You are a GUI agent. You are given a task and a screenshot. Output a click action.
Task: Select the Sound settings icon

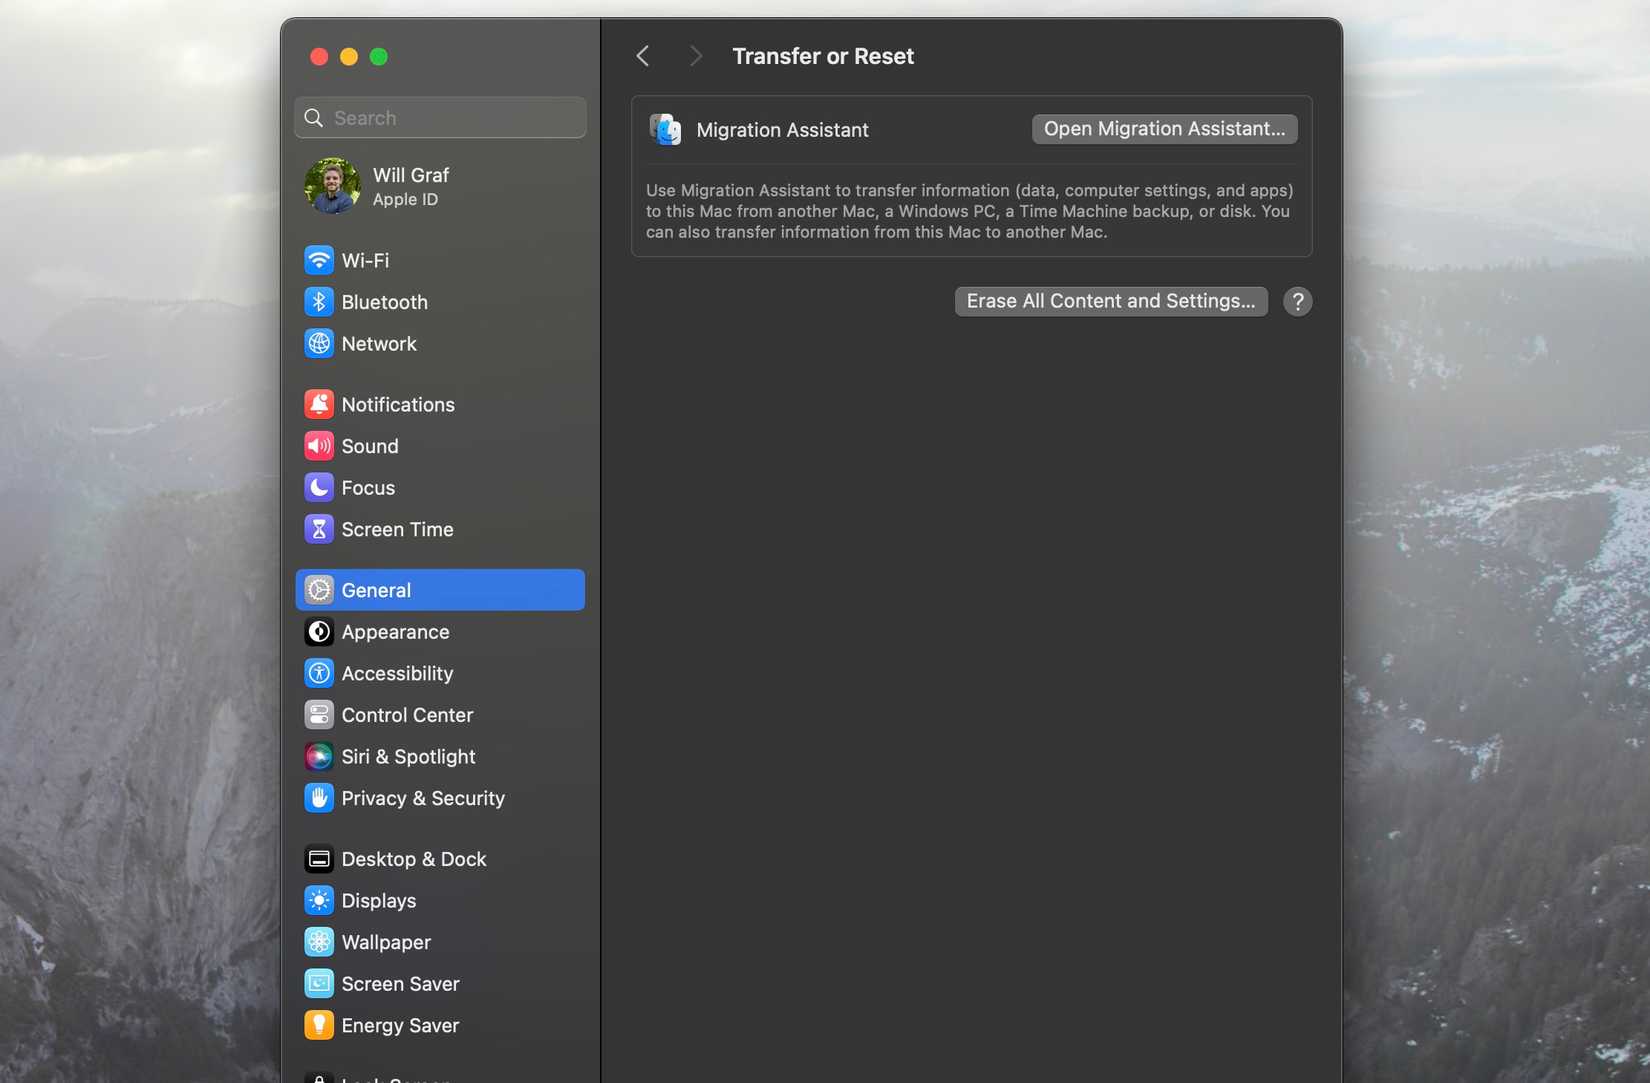point(318,446)
